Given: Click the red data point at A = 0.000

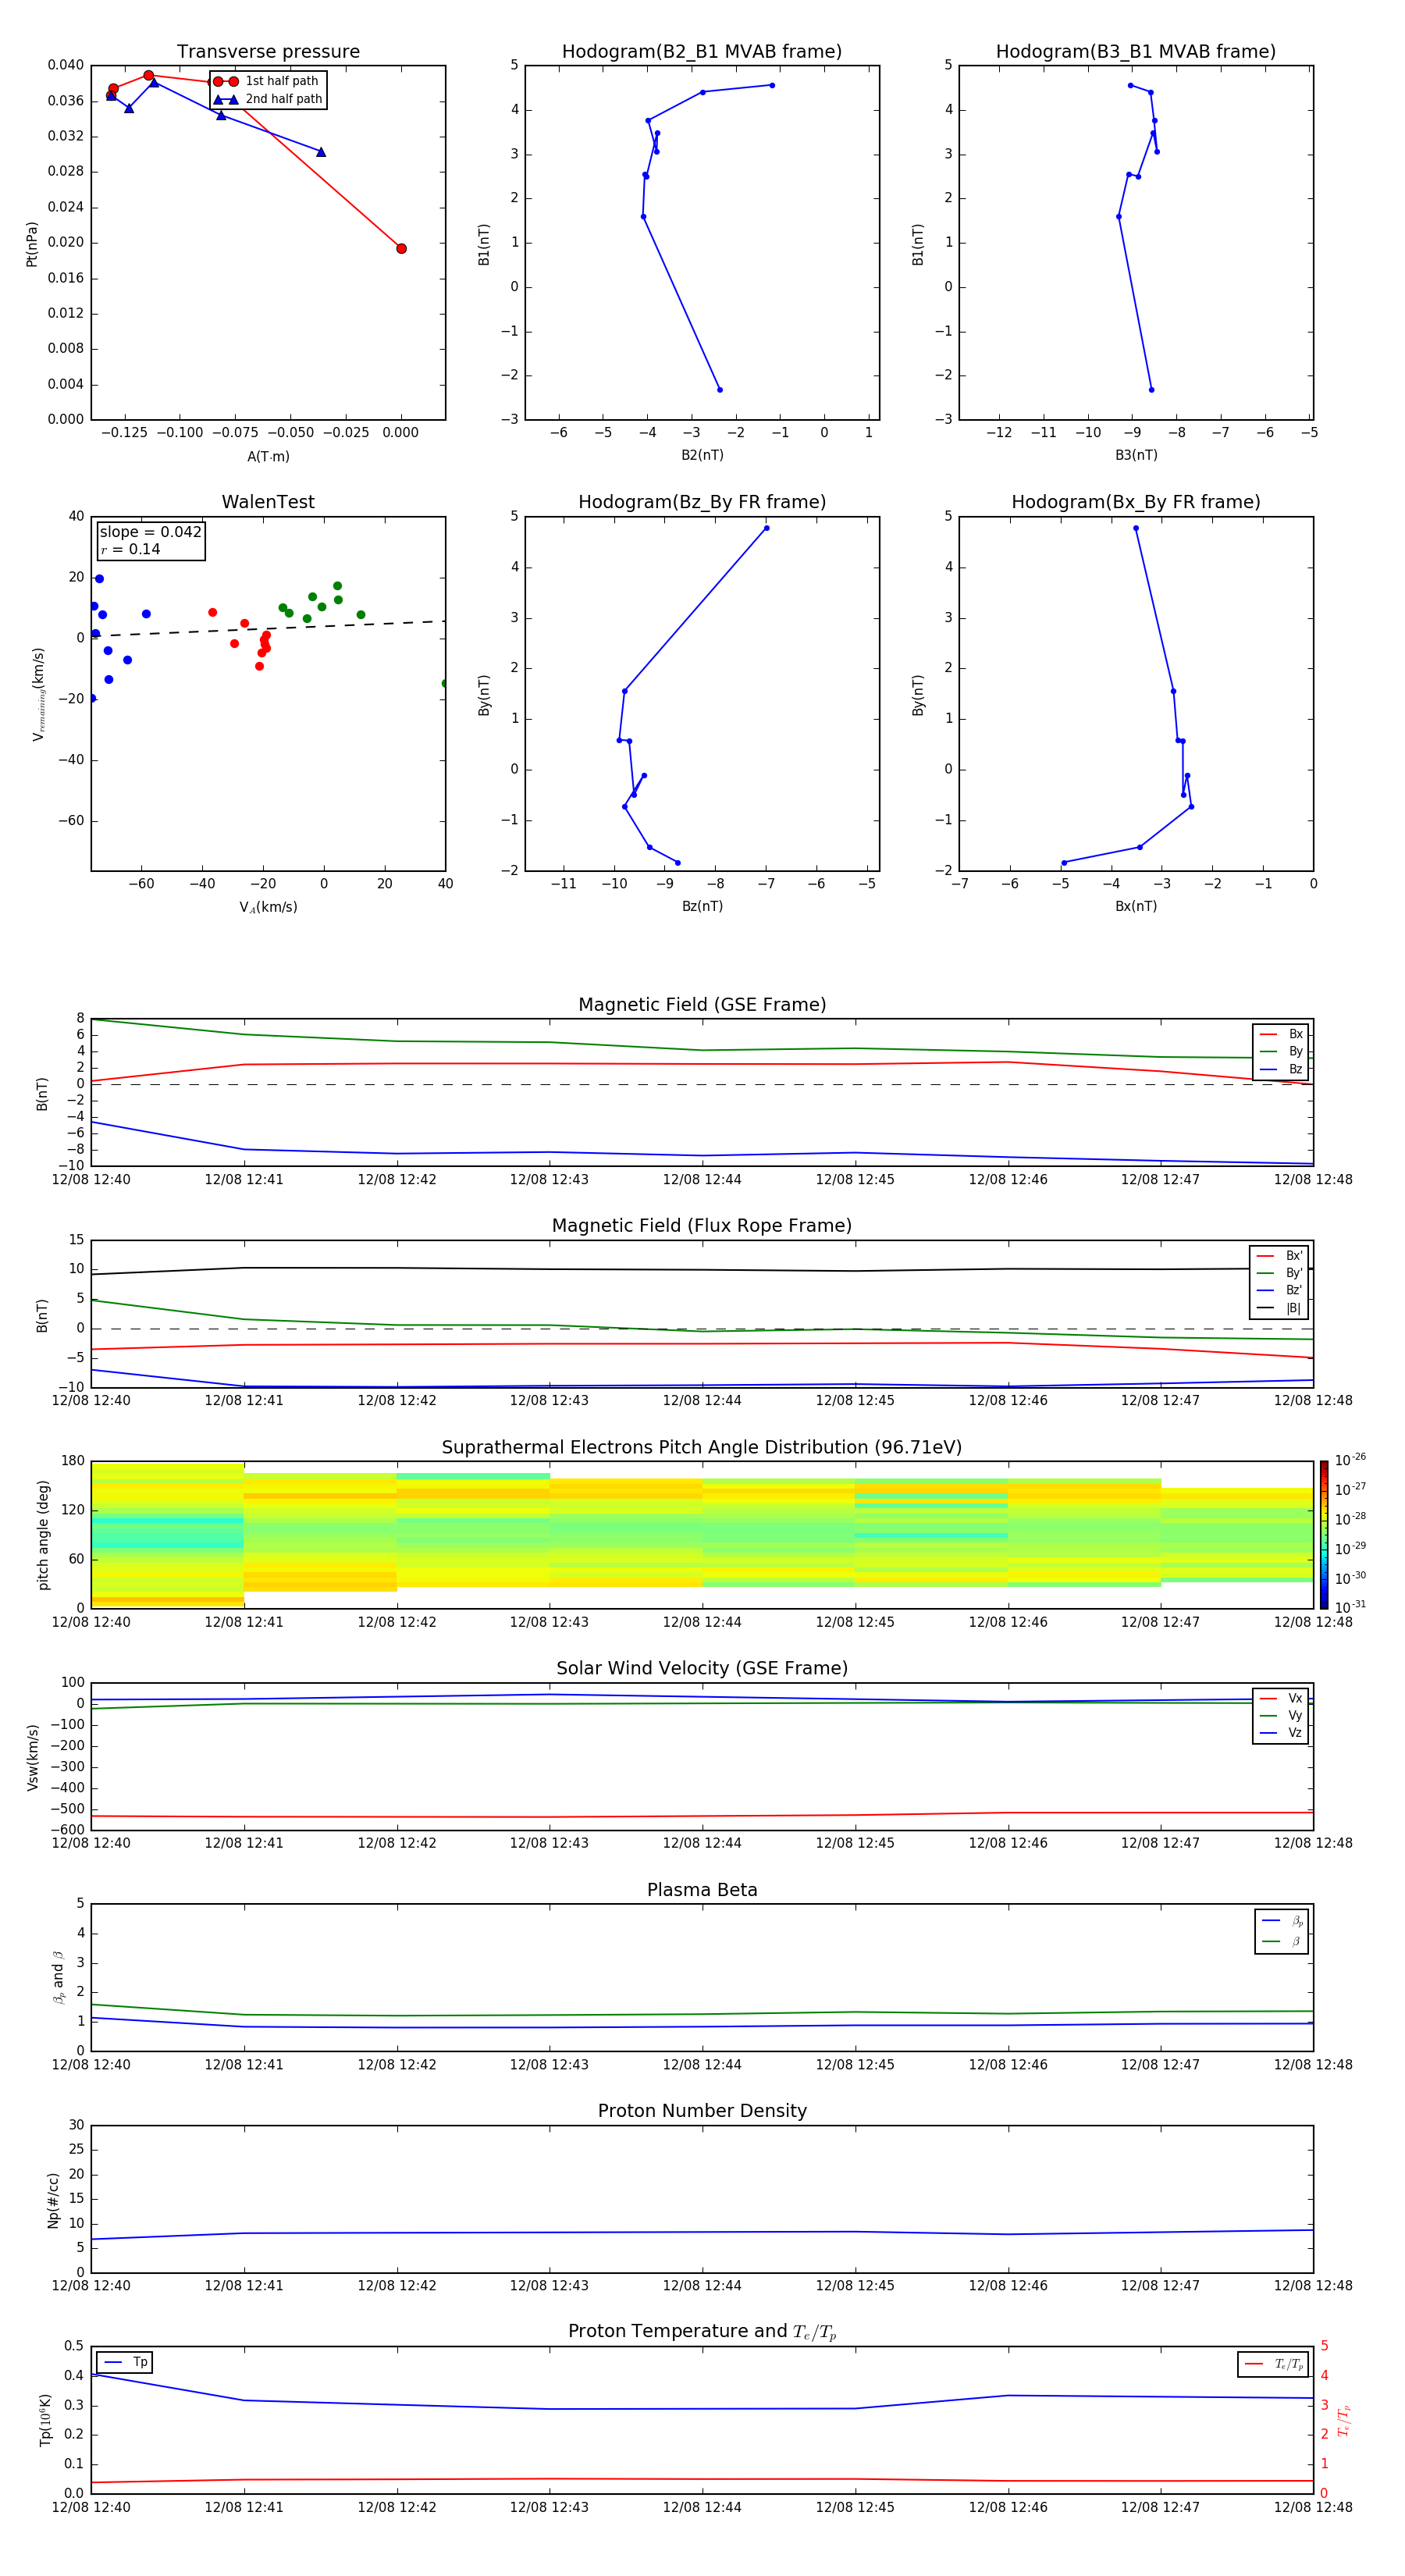Looking at the screenshot, I should (401, 249).
